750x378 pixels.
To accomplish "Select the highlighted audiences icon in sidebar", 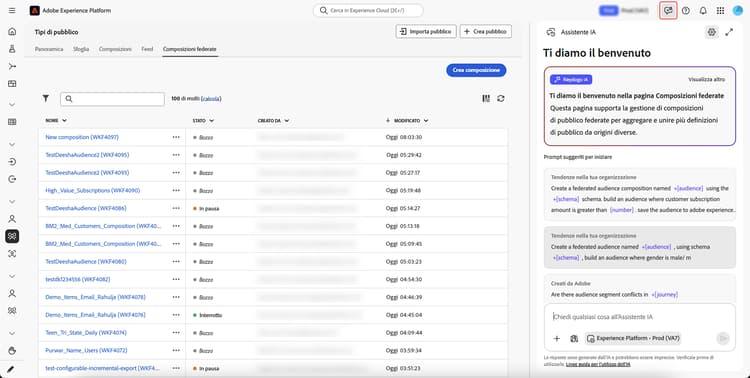I will (12, 236).
